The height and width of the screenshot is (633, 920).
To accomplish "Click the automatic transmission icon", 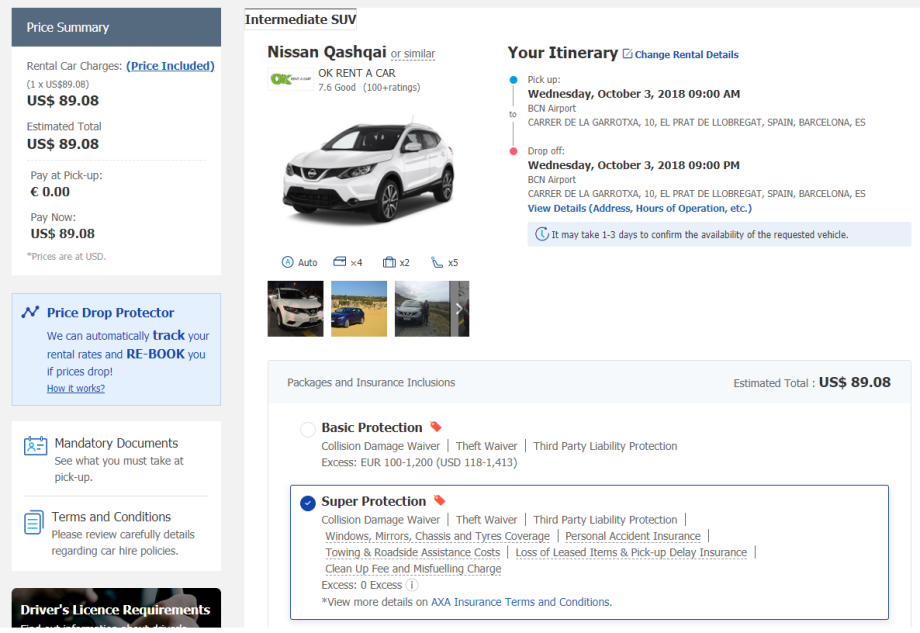I will (x=288, y=263).
